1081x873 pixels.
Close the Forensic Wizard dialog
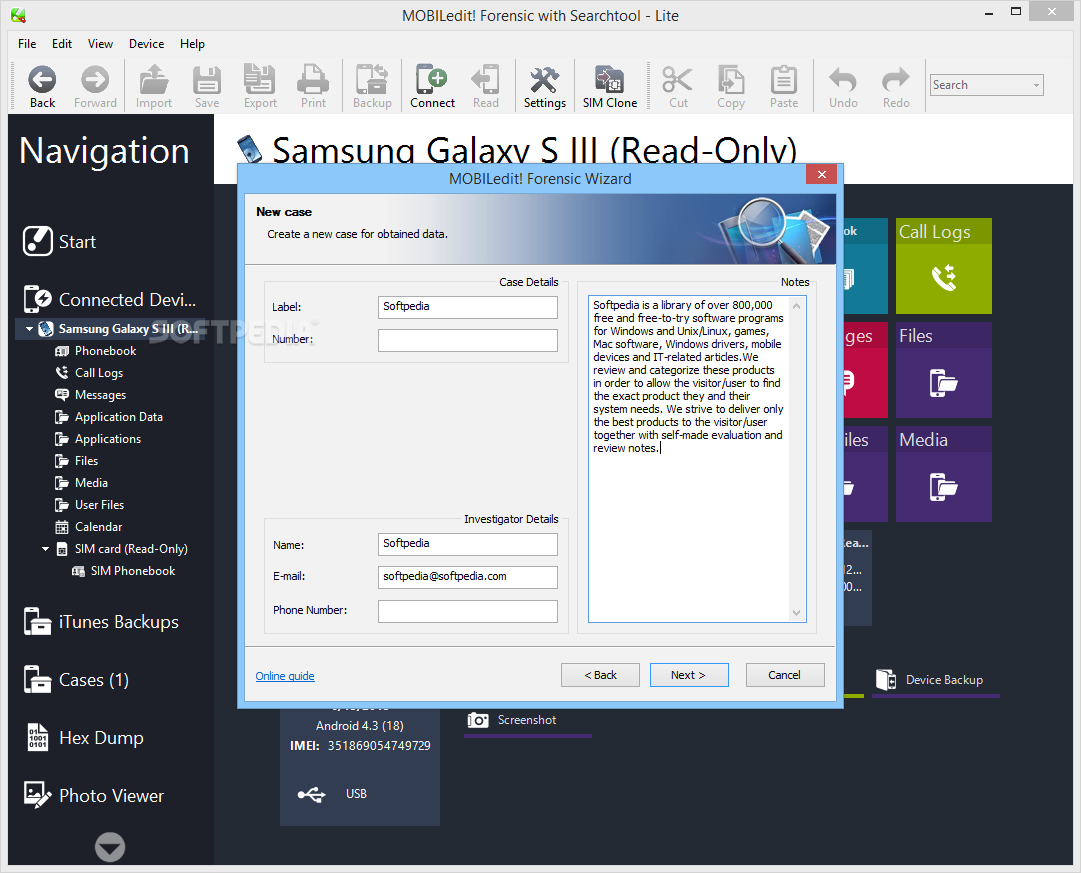821,174
